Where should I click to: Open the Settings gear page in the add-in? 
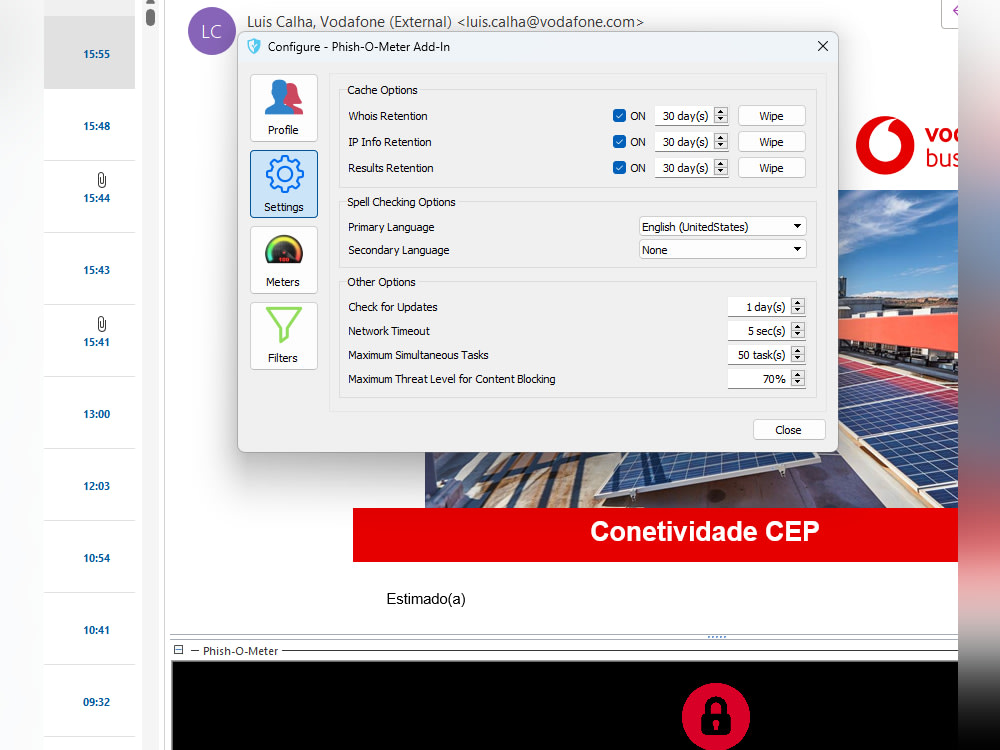[x=283, y=184]
